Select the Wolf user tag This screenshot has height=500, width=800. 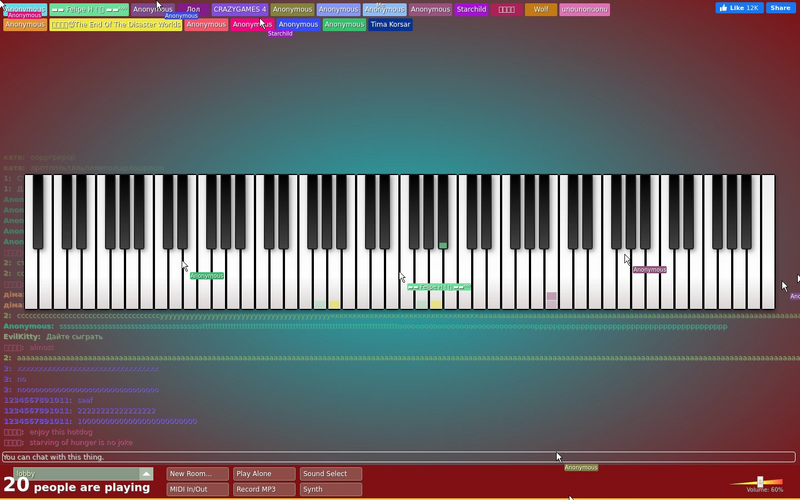[541, 10]
